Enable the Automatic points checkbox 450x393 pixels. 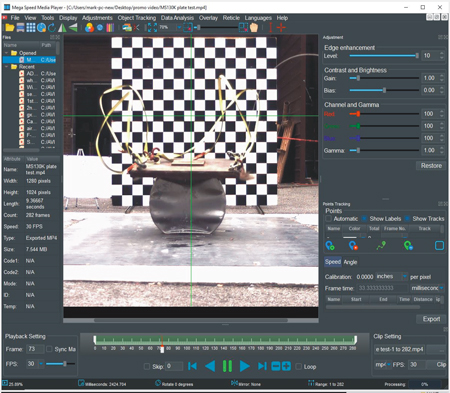click(x=328, y=219)
